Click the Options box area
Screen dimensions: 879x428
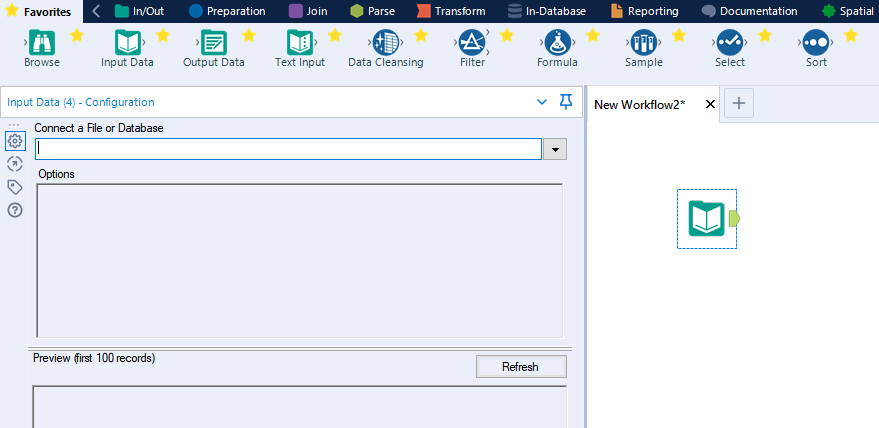300,261
